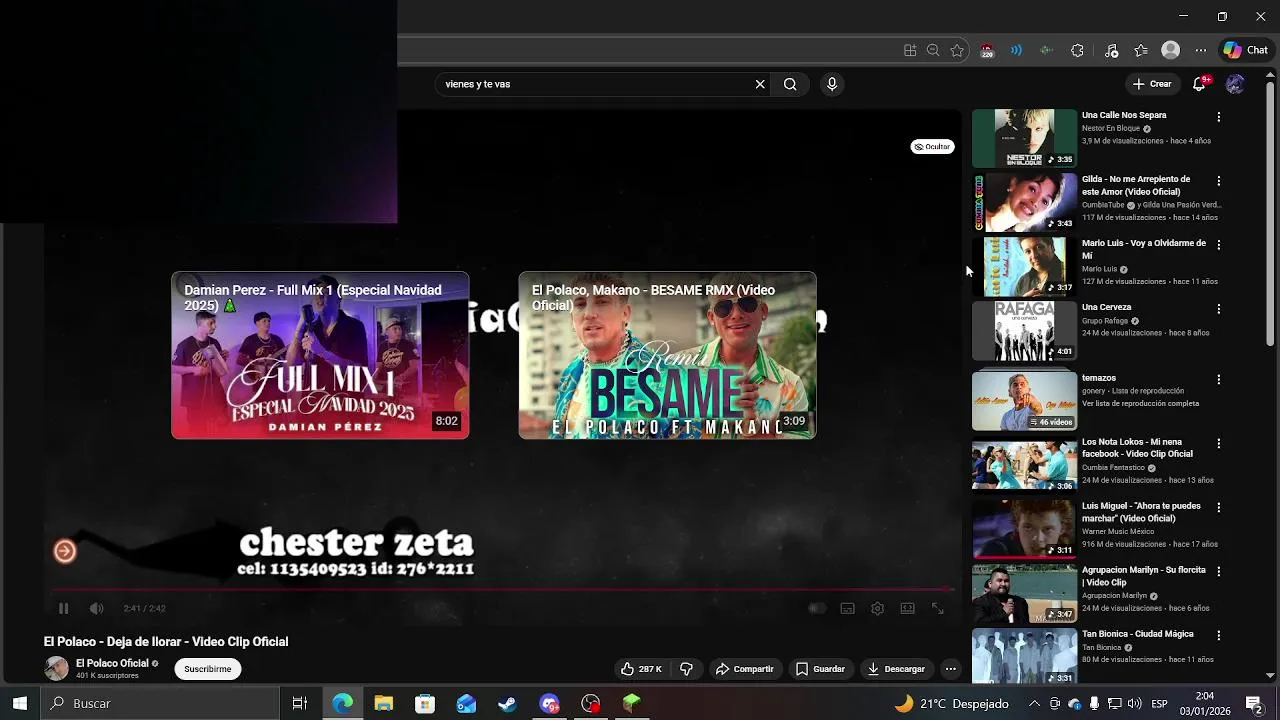Mute the video volume
Screen dimensions: 1280x720
(x=96, y=608)
